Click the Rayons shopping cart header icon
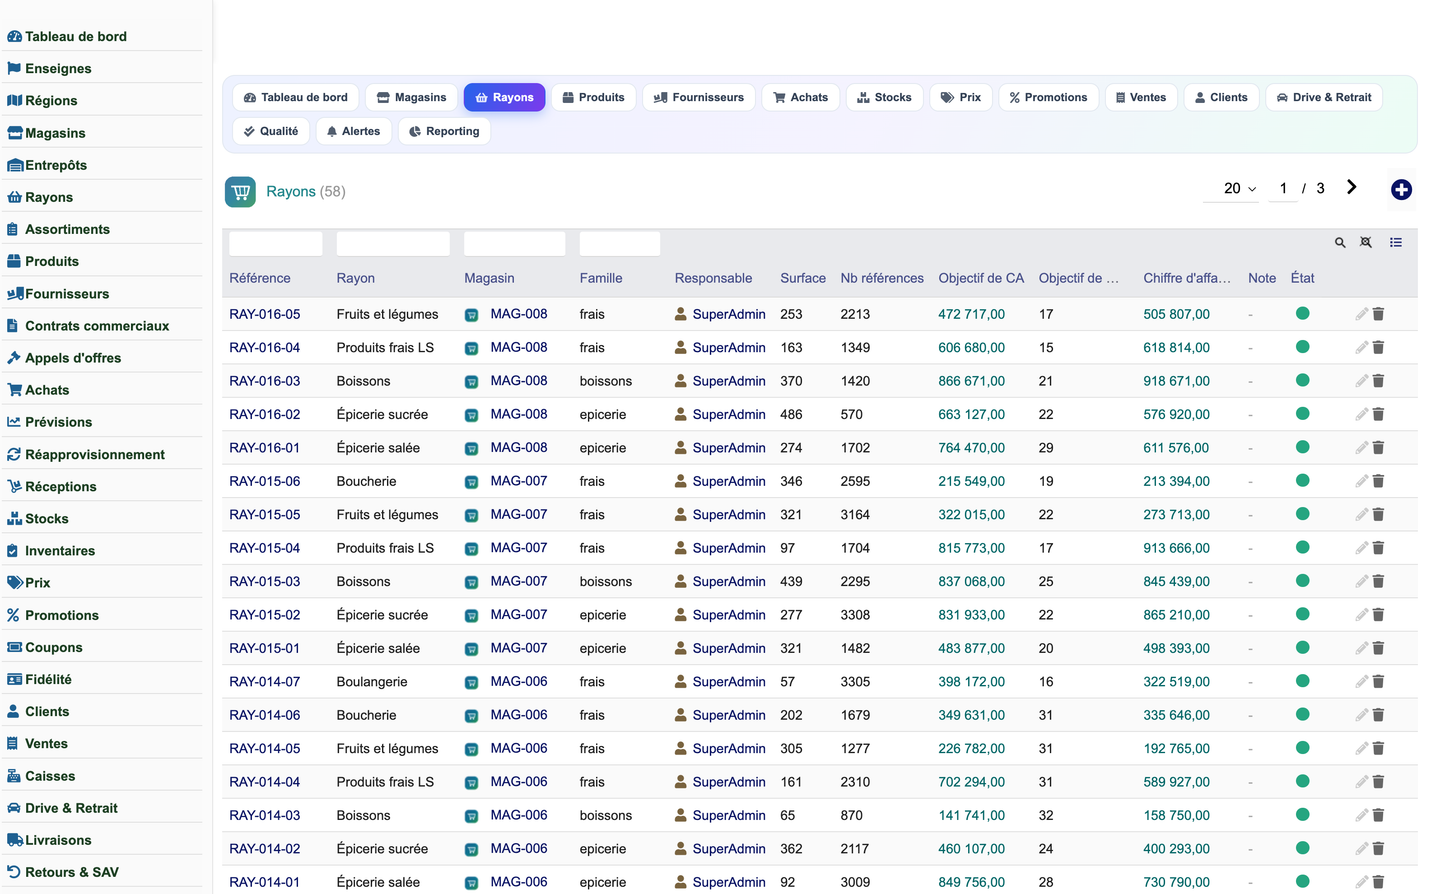1445x894 pixels. point(240,192)
